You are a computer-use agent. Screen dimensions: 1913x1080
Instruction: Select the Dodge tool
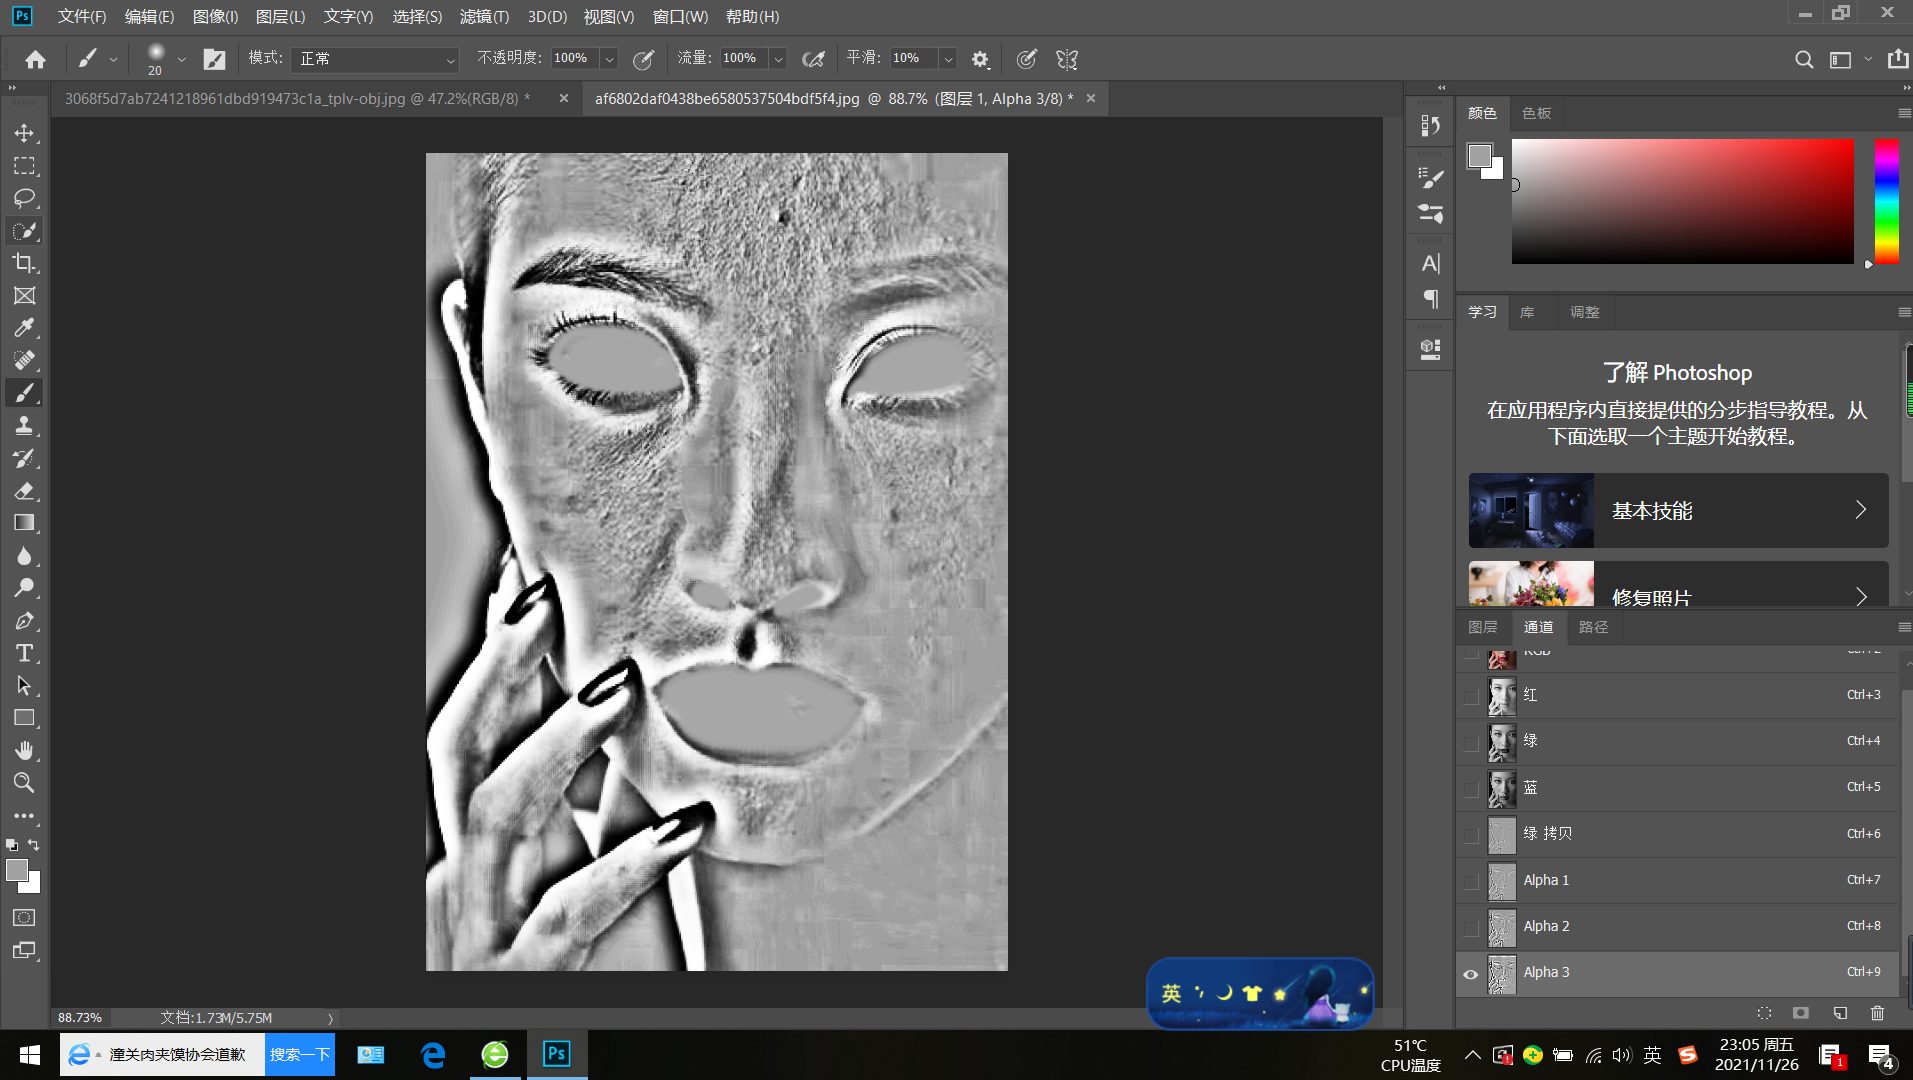point(24,588)
